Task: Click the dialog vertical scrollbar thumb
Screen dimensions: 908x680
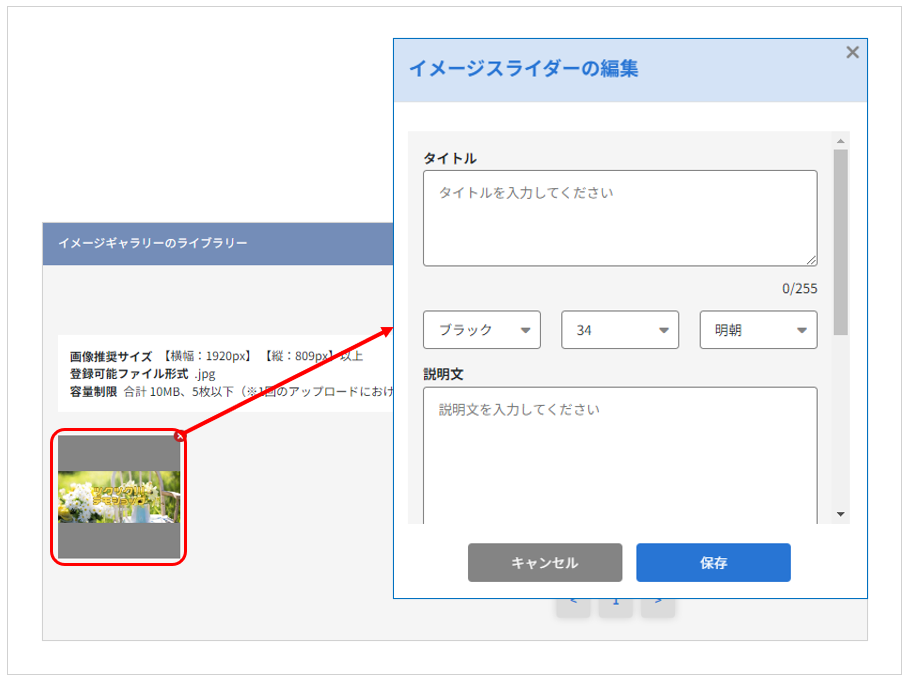Action: (840, 242)
